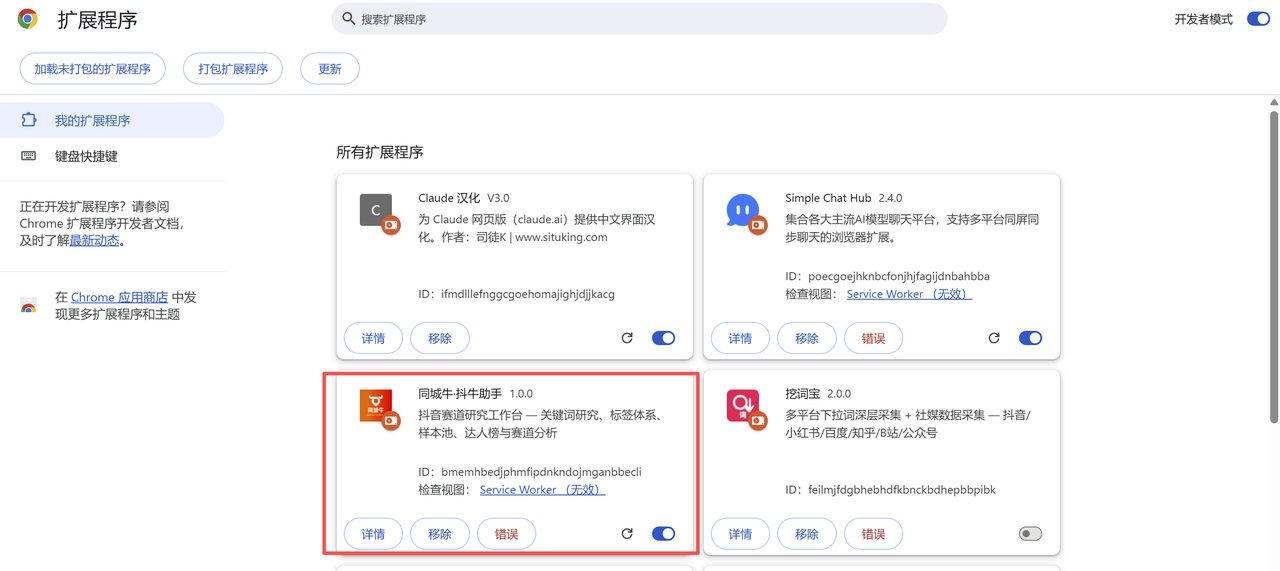Click 加载未打包的扩展程序 button

tap(92, 69)
